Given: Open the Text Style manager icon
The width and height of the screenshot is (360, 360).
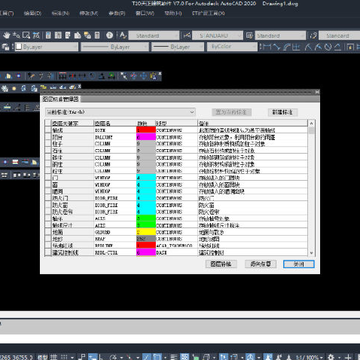Looking at the screenshot, I should point(123,35).
